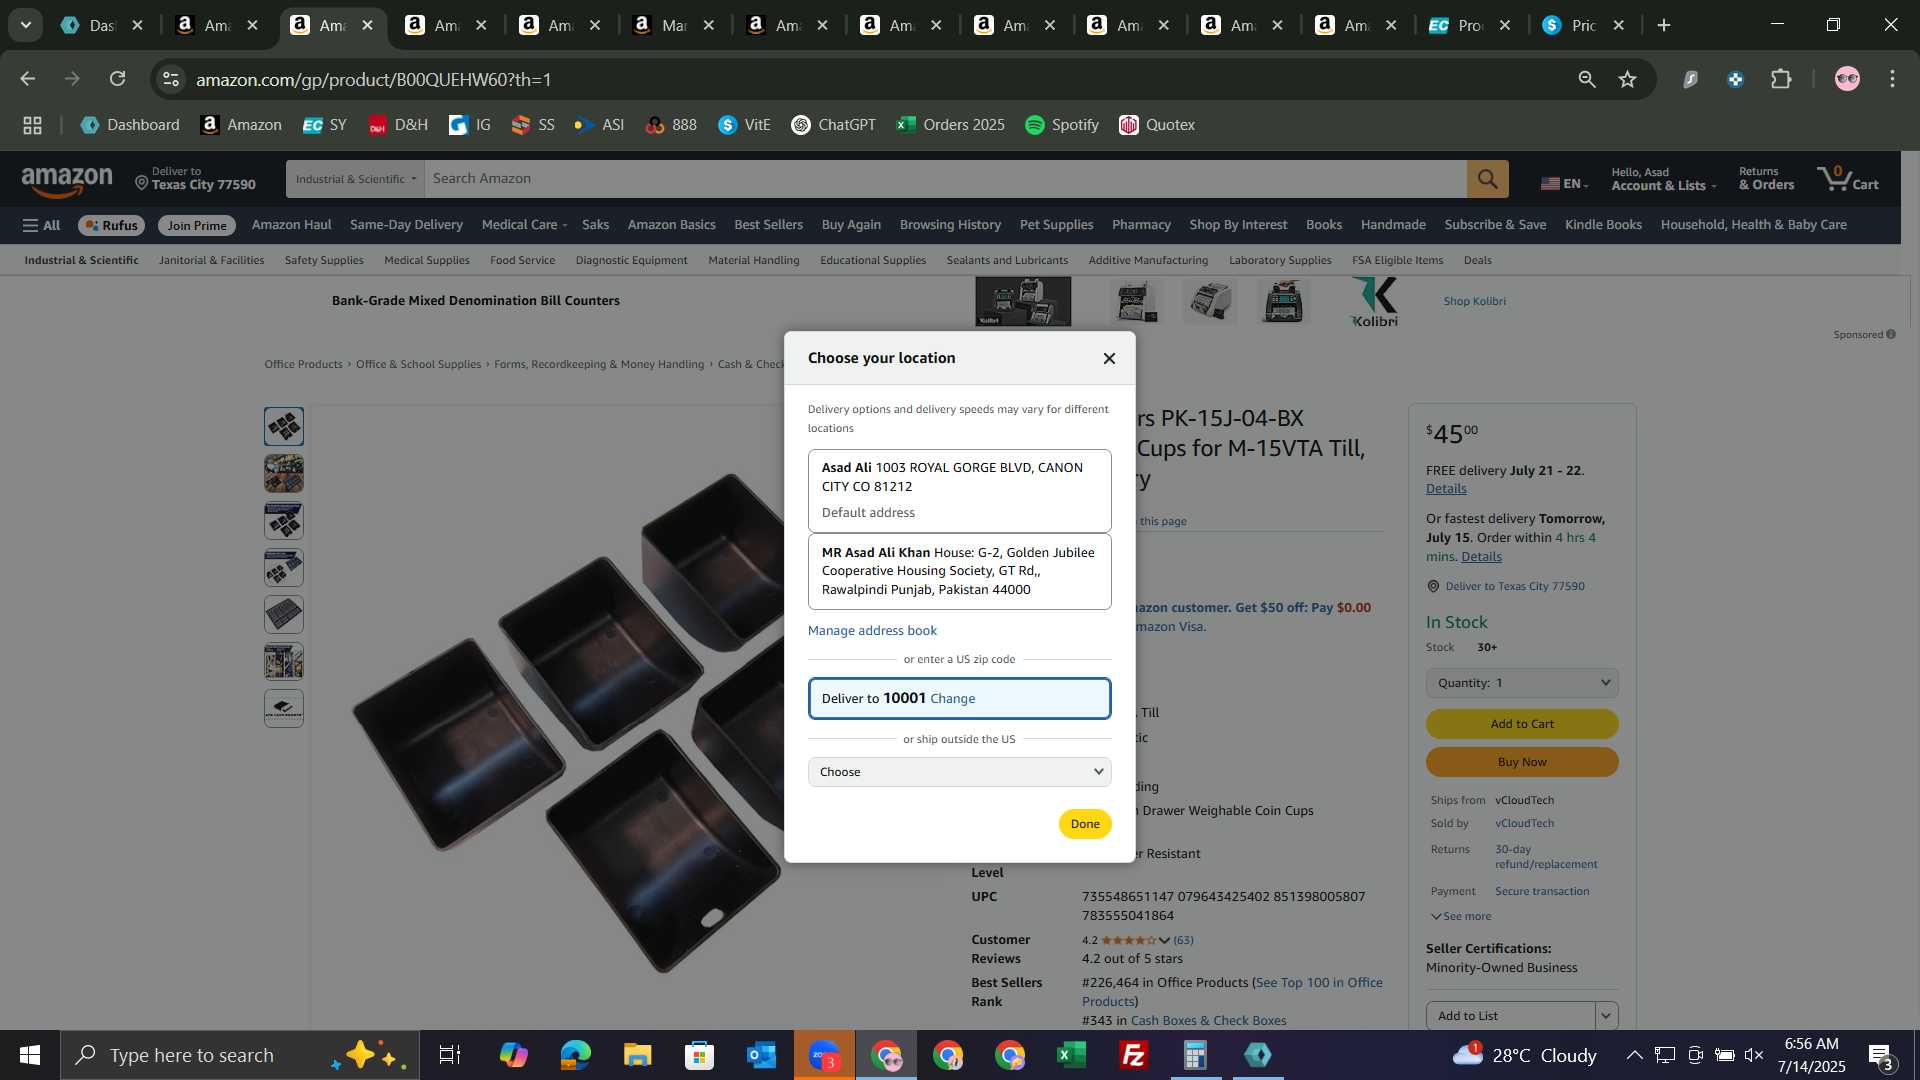Viewport: 1920px width, 1080px height.
Task: Go to Amazon Basics
Action: pyautogui.click(x=671, y=225)
